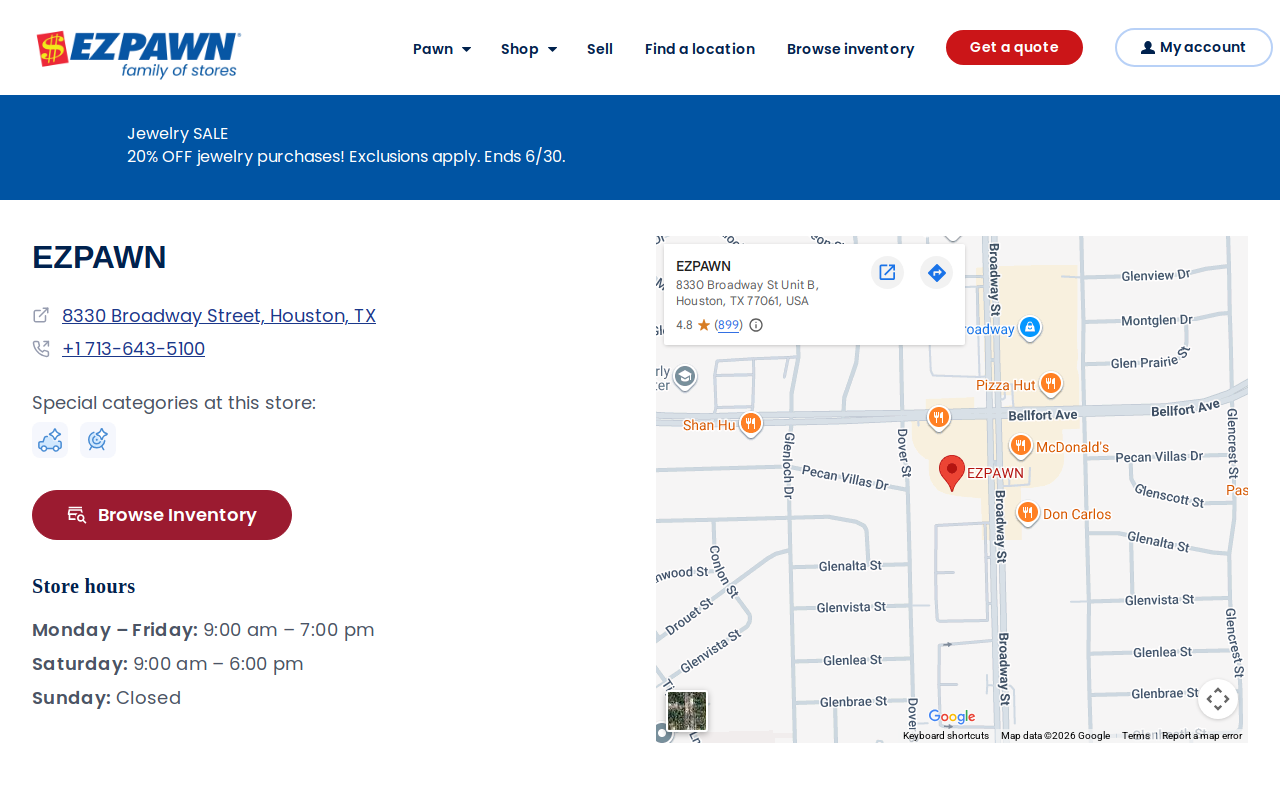Open the Sell page
This screenshot has width=1280, height=800.
[x=600, y=49]
